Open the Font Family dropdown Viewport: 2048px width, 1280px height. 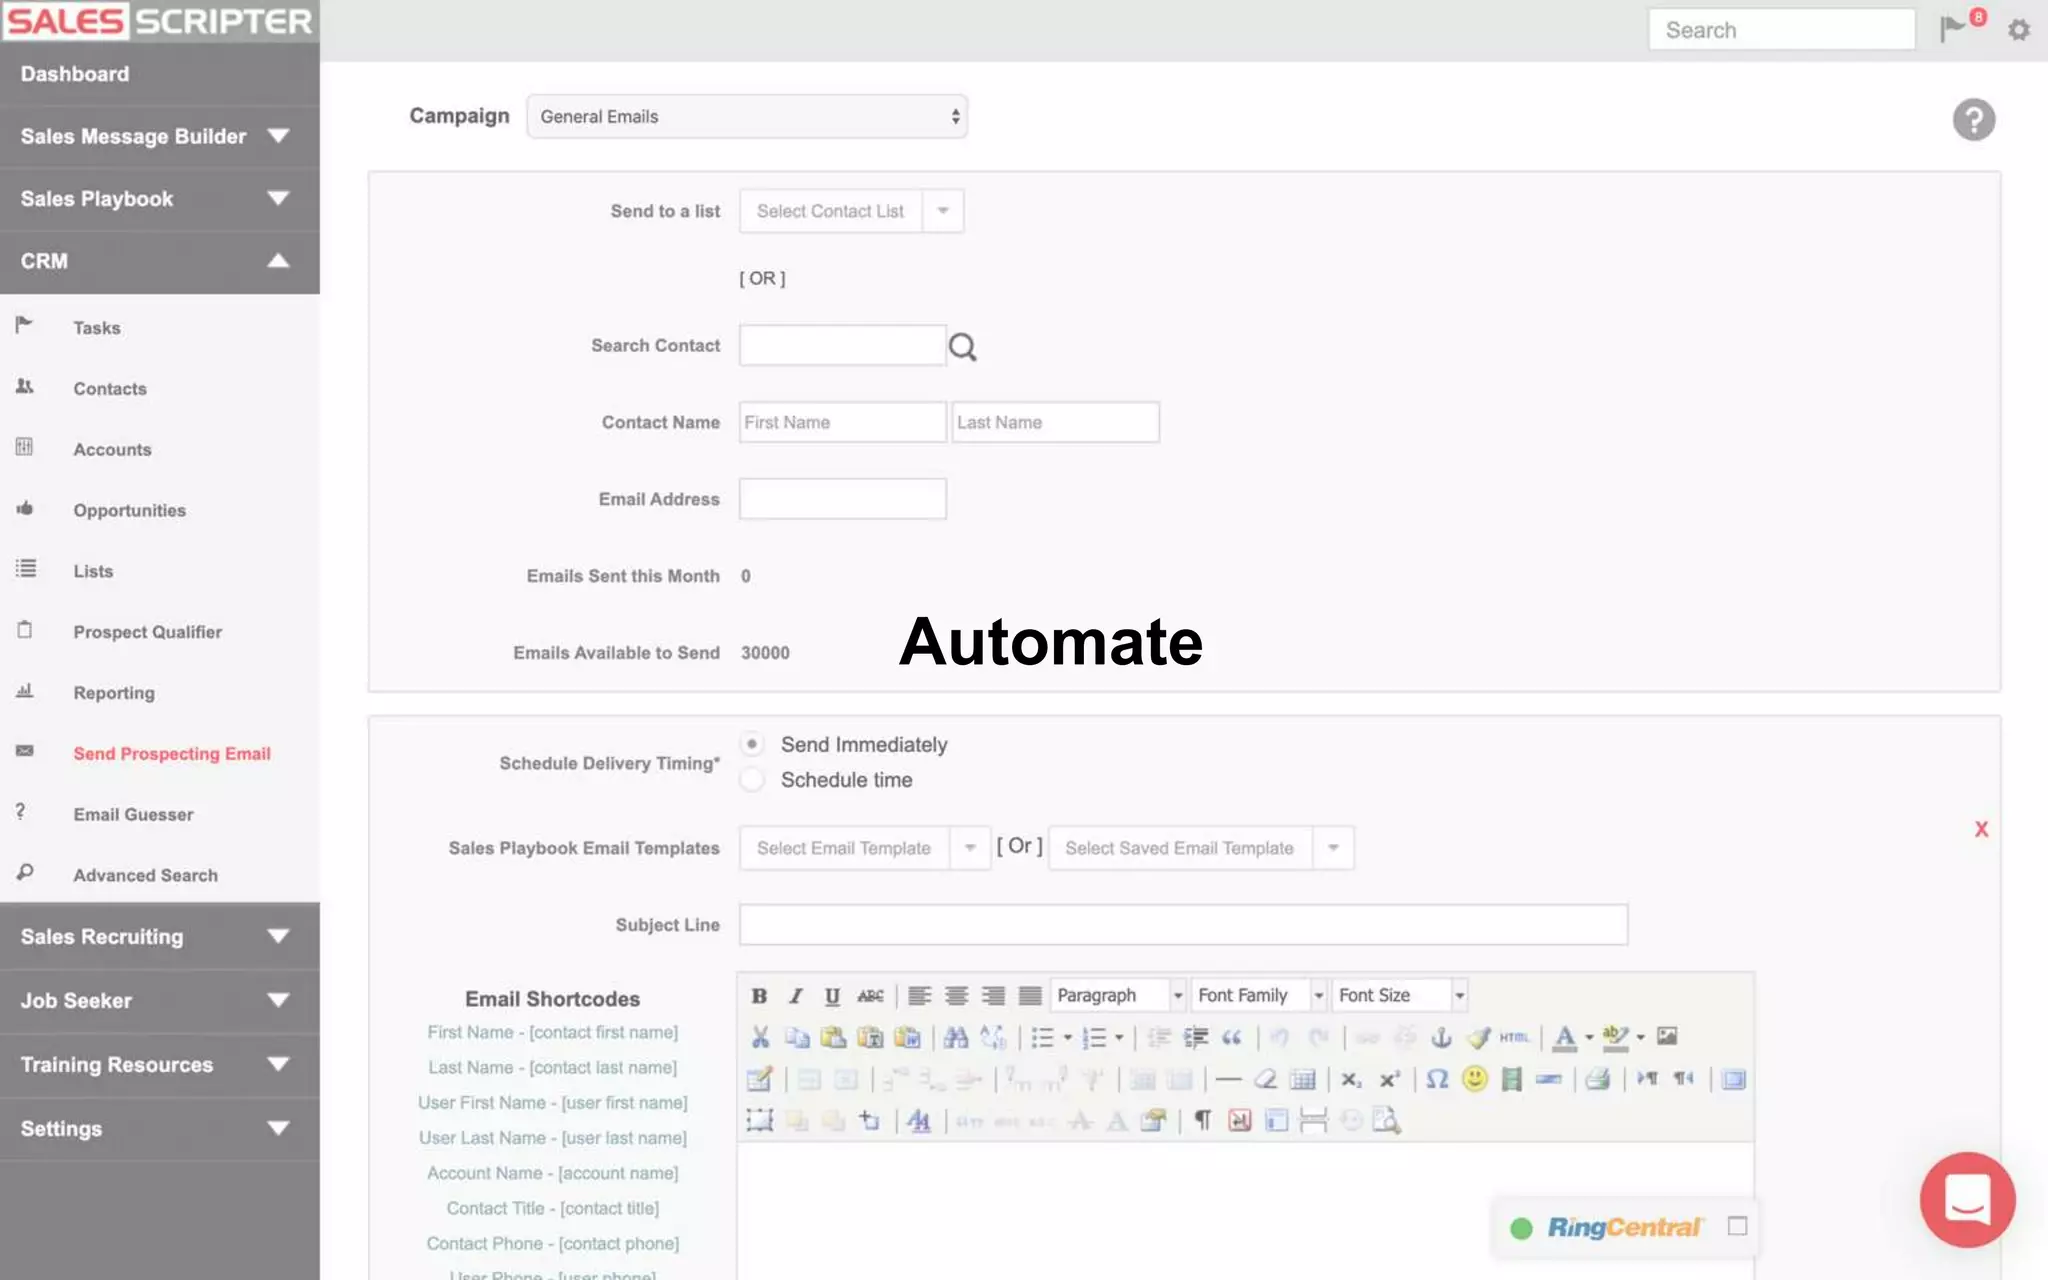(x=1260, y=996)
